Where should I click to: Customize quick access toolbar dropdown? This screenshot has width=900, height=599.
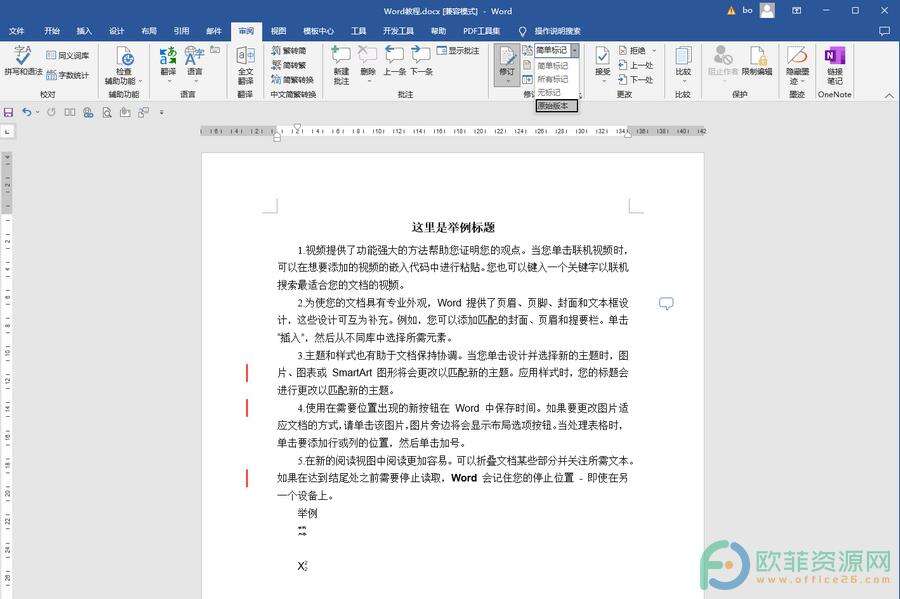(x=162, y=112)
